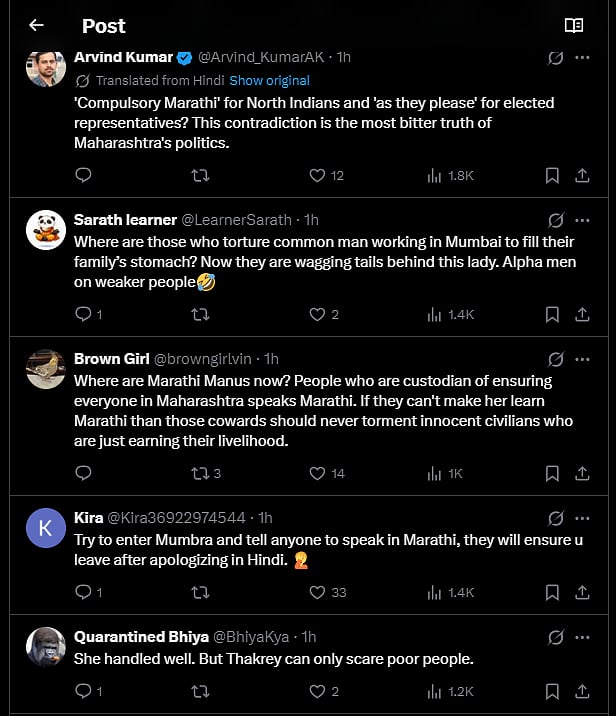Open more options menu on Kira's post

[582, 518]
